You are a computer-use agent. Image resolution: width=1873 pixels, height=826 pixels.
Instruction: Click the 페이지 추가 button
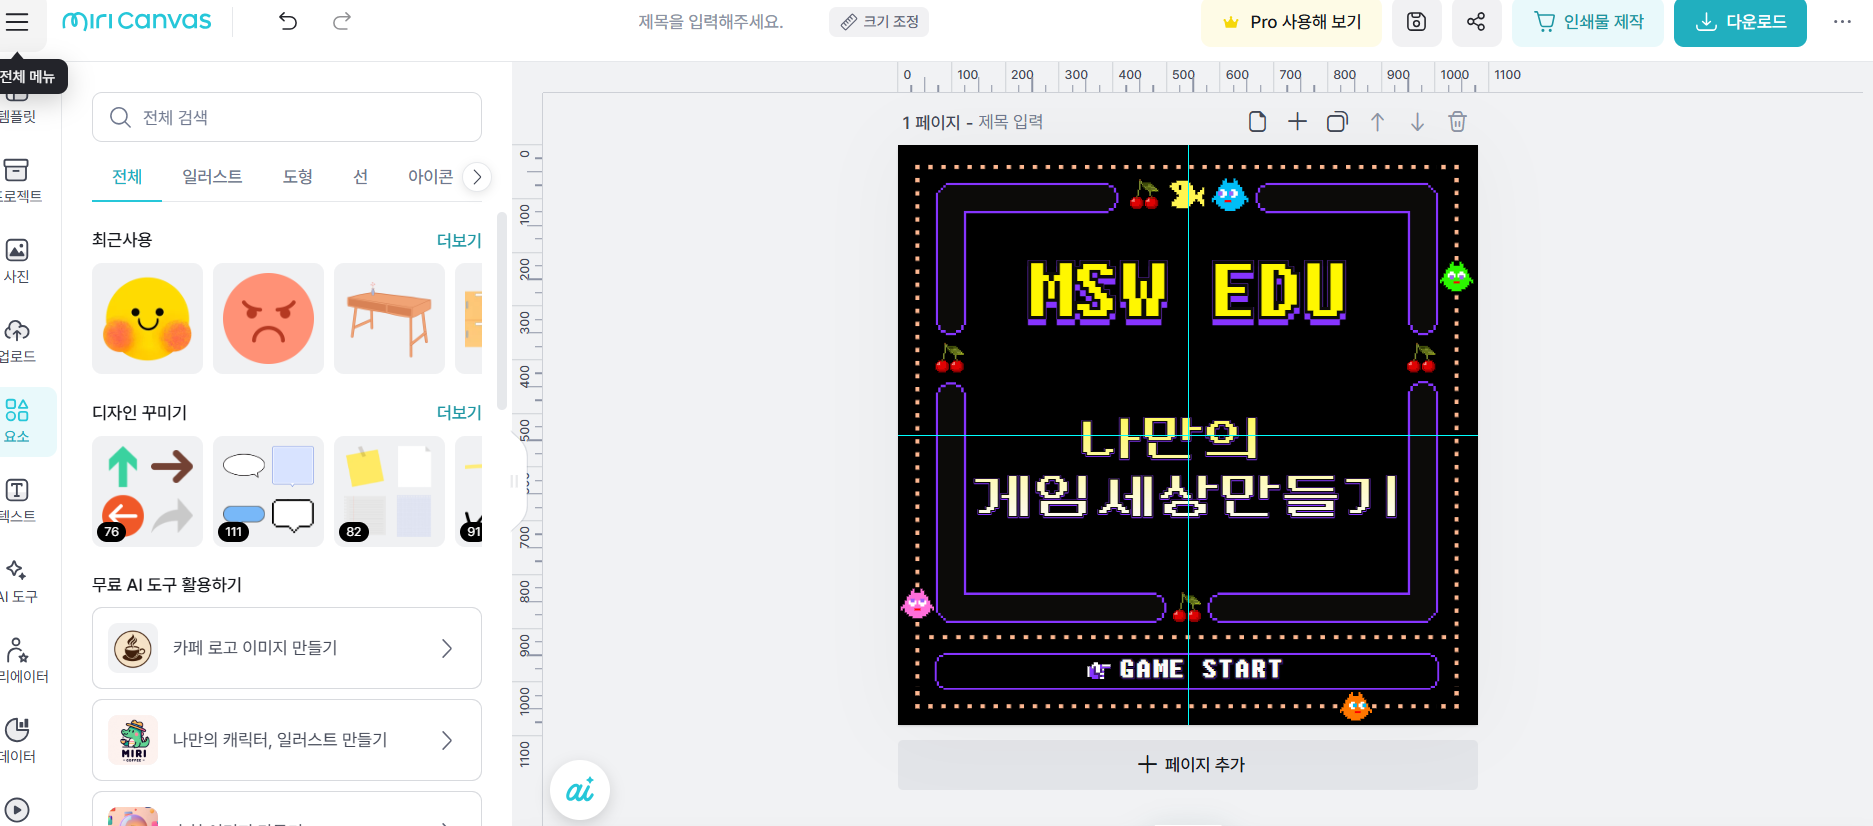pos(1188,765)
